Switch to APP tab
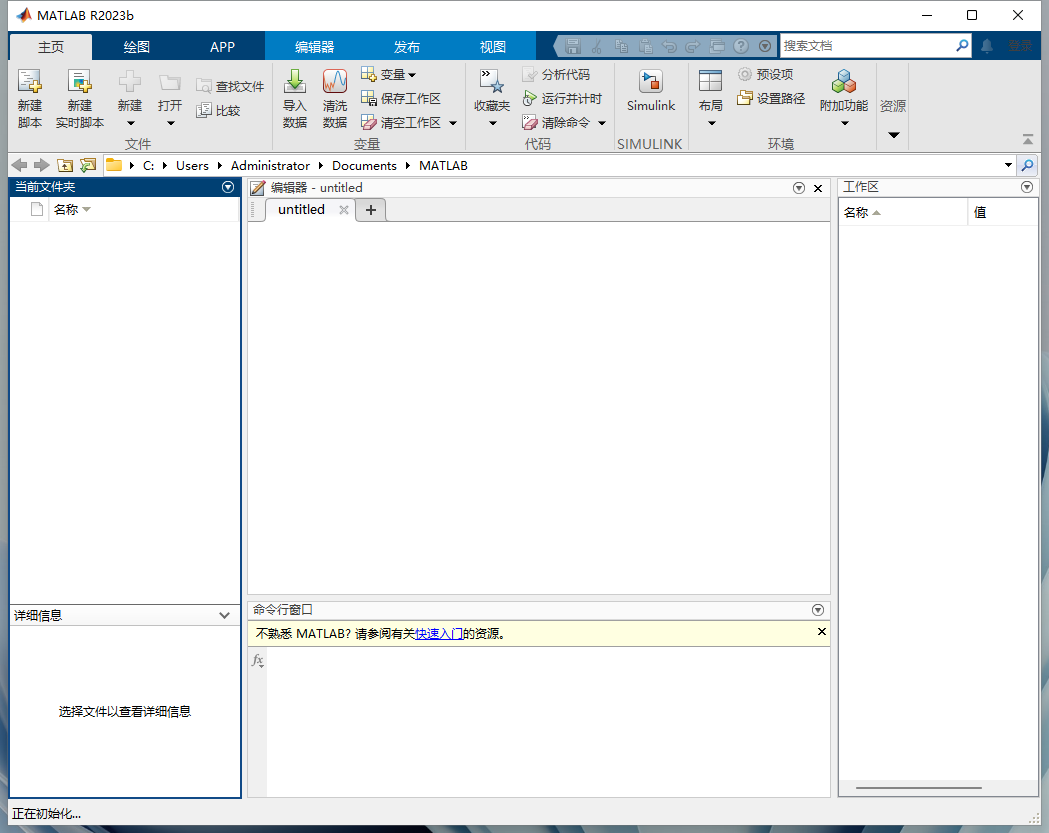The width and height of the screenshot is (1049, 833). pos(222,47)
